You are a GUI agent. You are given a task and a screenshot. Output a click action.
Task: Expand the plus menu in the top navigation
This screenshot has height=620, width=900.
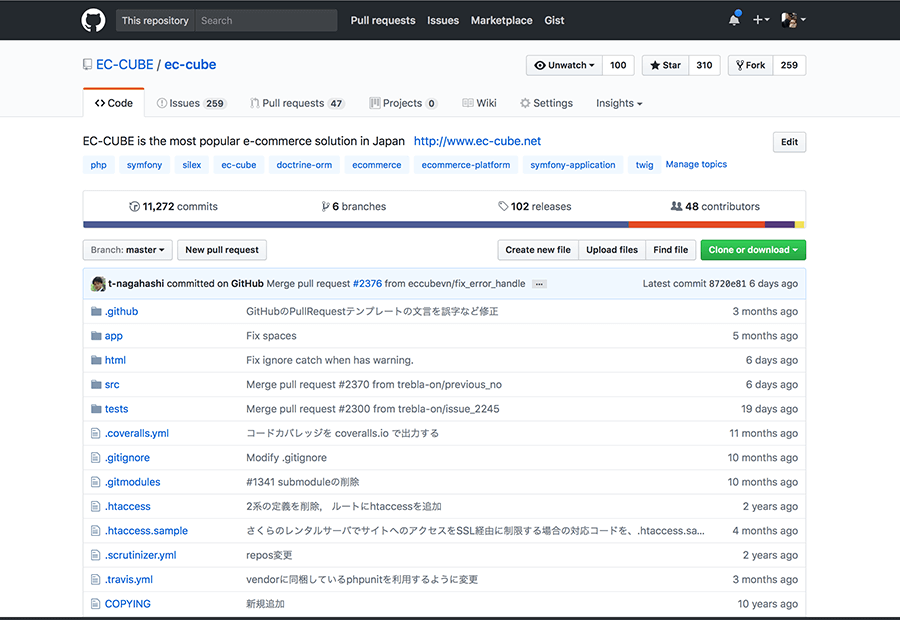(761, 19)
